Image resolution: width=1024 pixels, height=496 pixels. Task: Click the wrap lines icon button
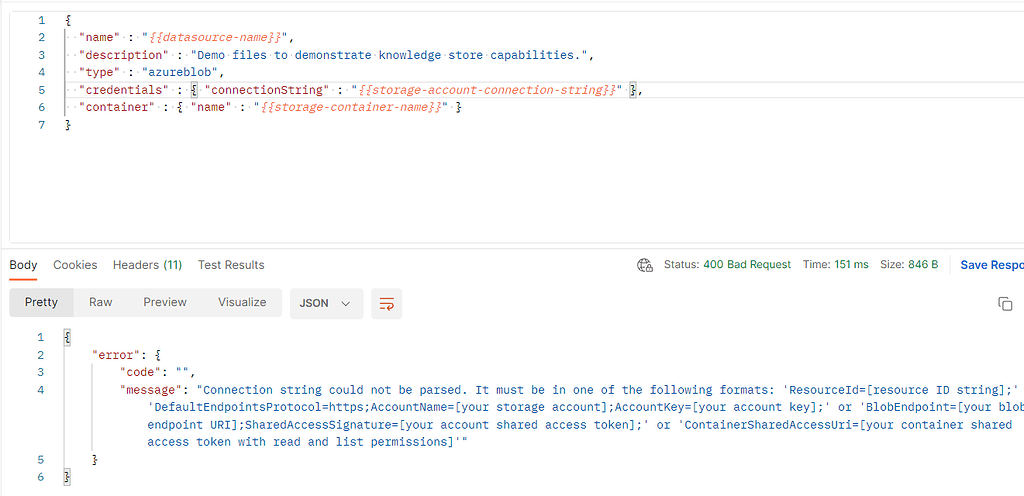pos(387,303)
